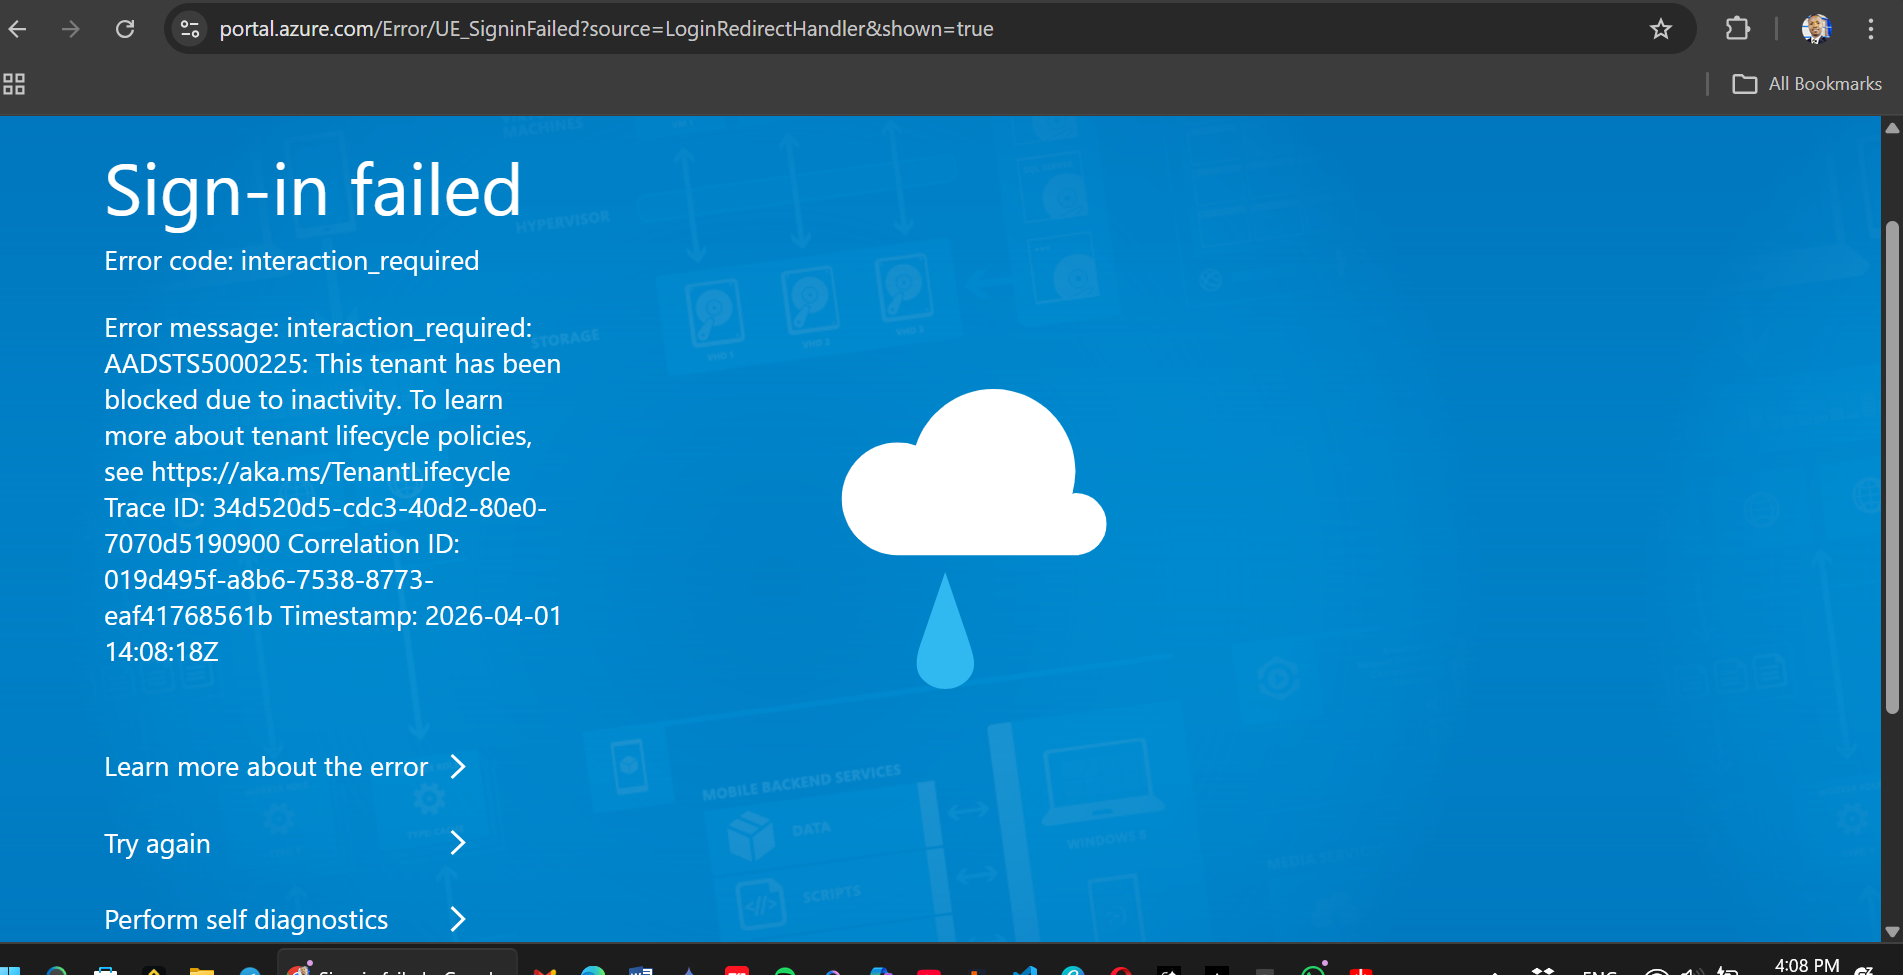1903x975 pixels.
Task: Click the taskbar clock showing 4:08 PM
Action: pyautogui.click(x=1807, y=965)
